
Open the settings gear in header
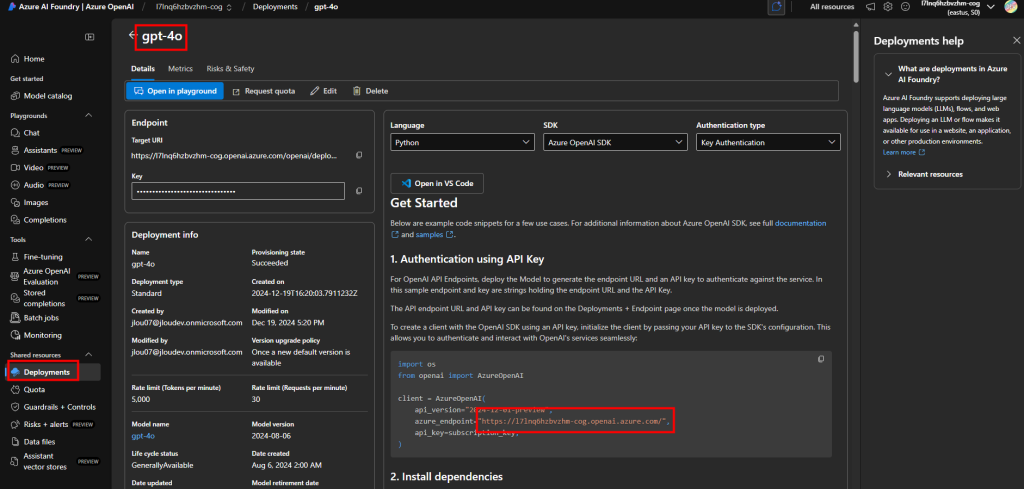tap(888, 7)
